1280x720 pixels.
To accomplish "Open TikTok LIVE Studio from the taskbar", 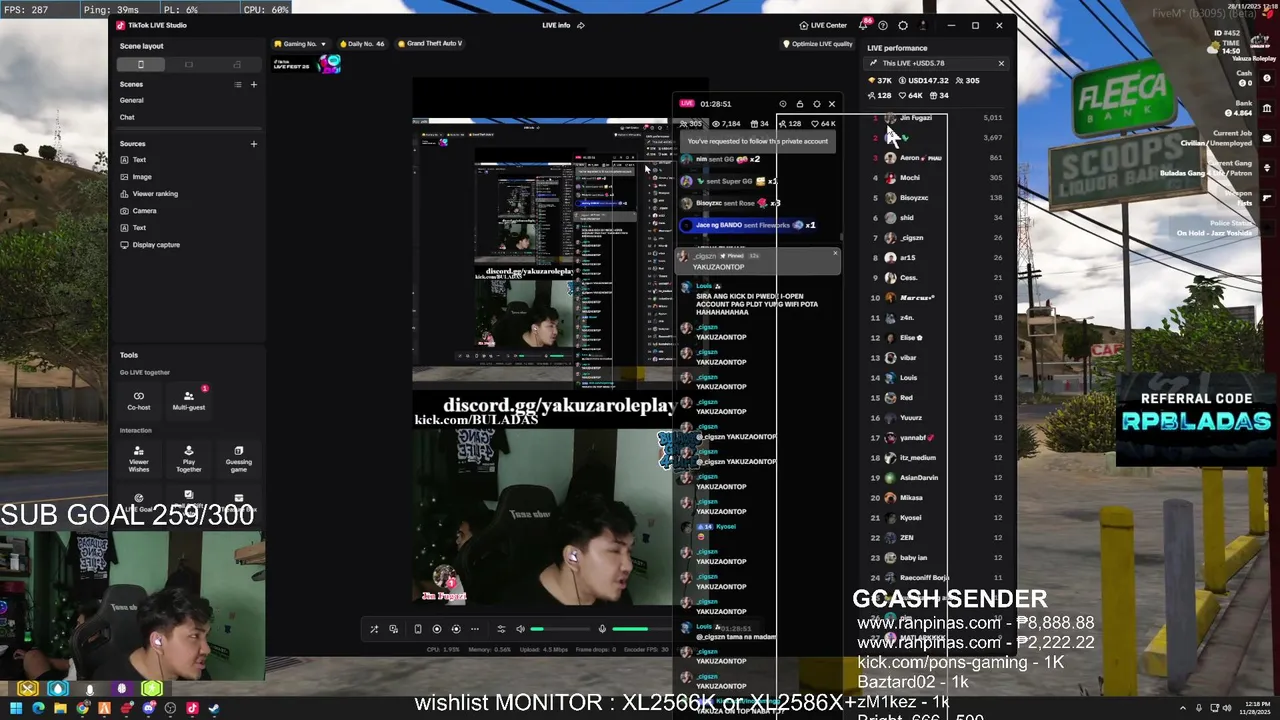I will coord(192,708).
